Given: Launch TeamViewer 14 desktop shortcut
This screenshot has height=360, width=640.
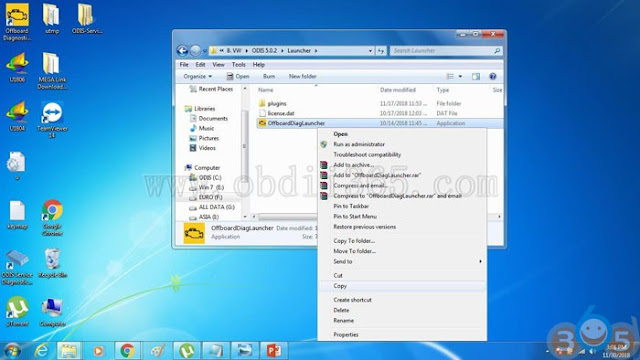Looking at the screenshot, I should tap(52, 120).
